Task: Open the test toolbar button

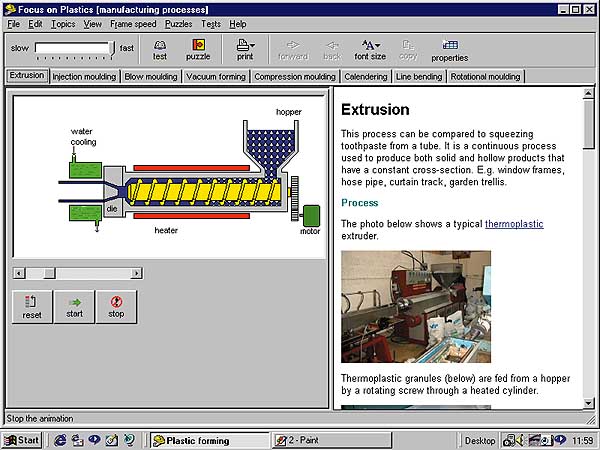Action: click(160, 50)
